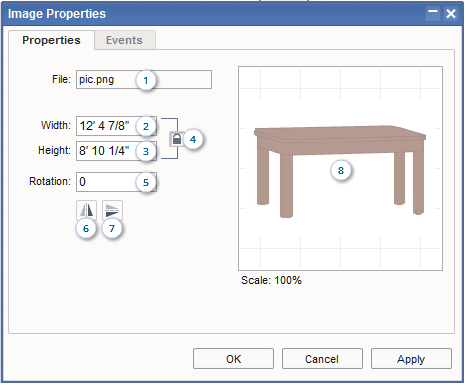Switch to the Events tab
The height and width of the screenshot is (385, 466).
click(125, 40)
